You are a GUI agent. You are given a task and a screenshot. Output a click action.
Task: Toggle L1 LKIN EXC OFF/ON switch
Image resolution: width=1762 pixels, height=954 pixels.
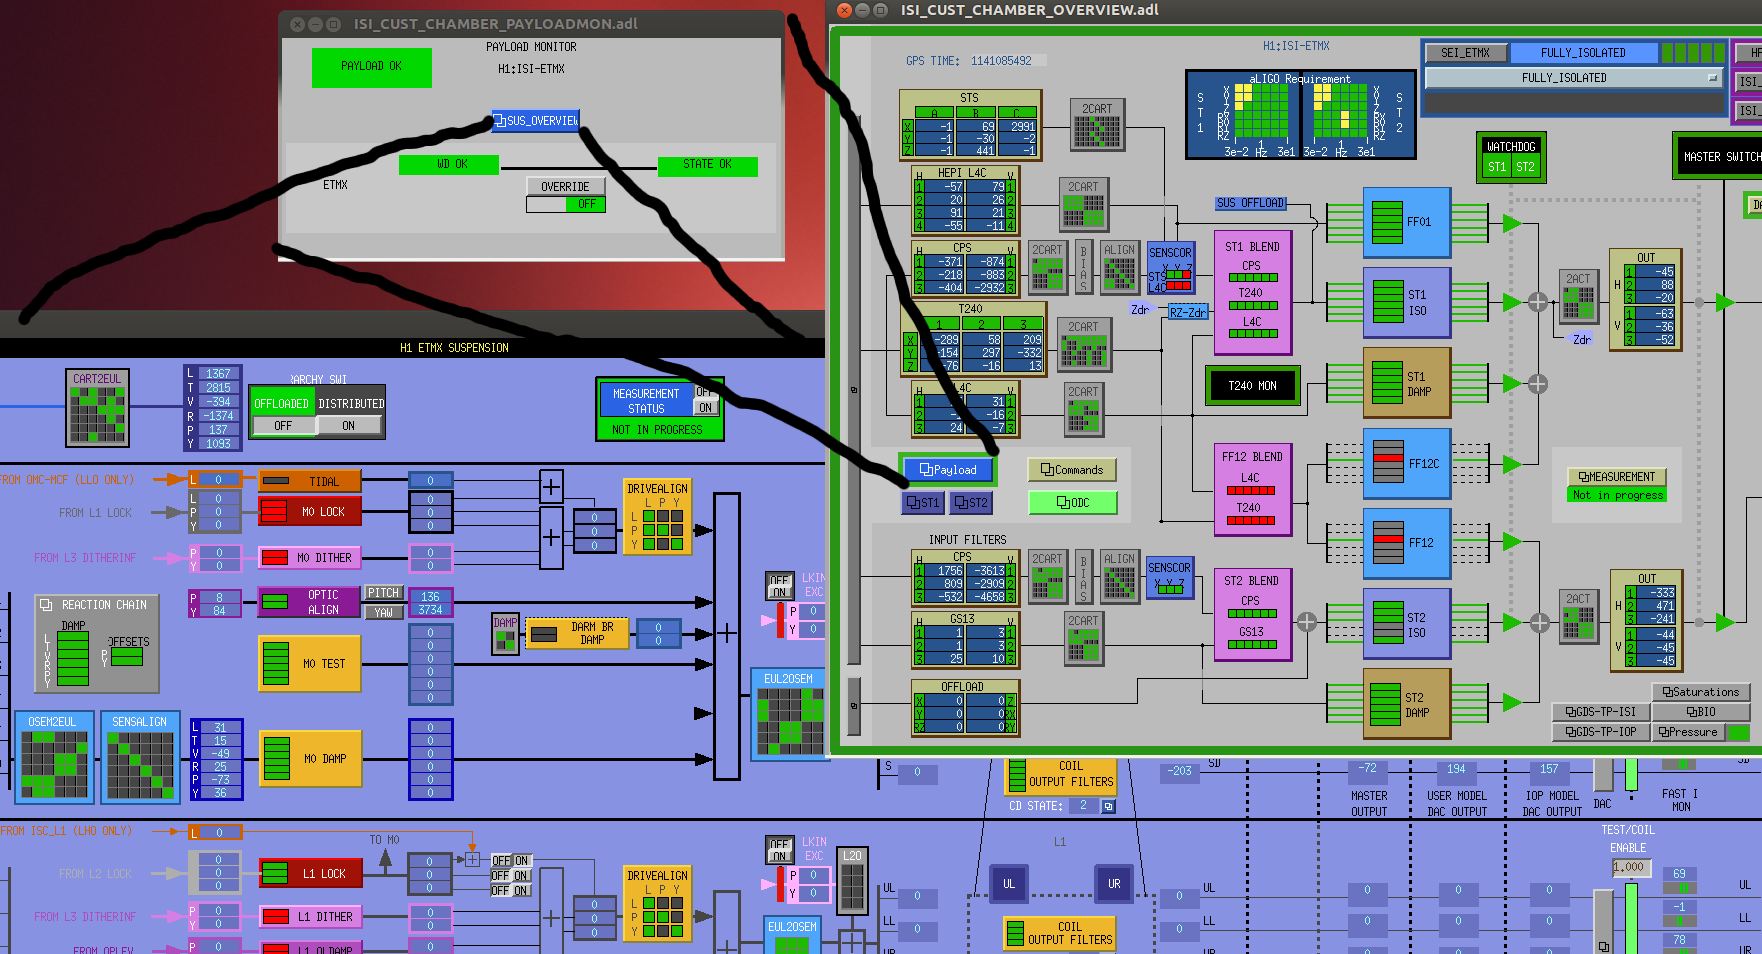click(x=780, y=850)
